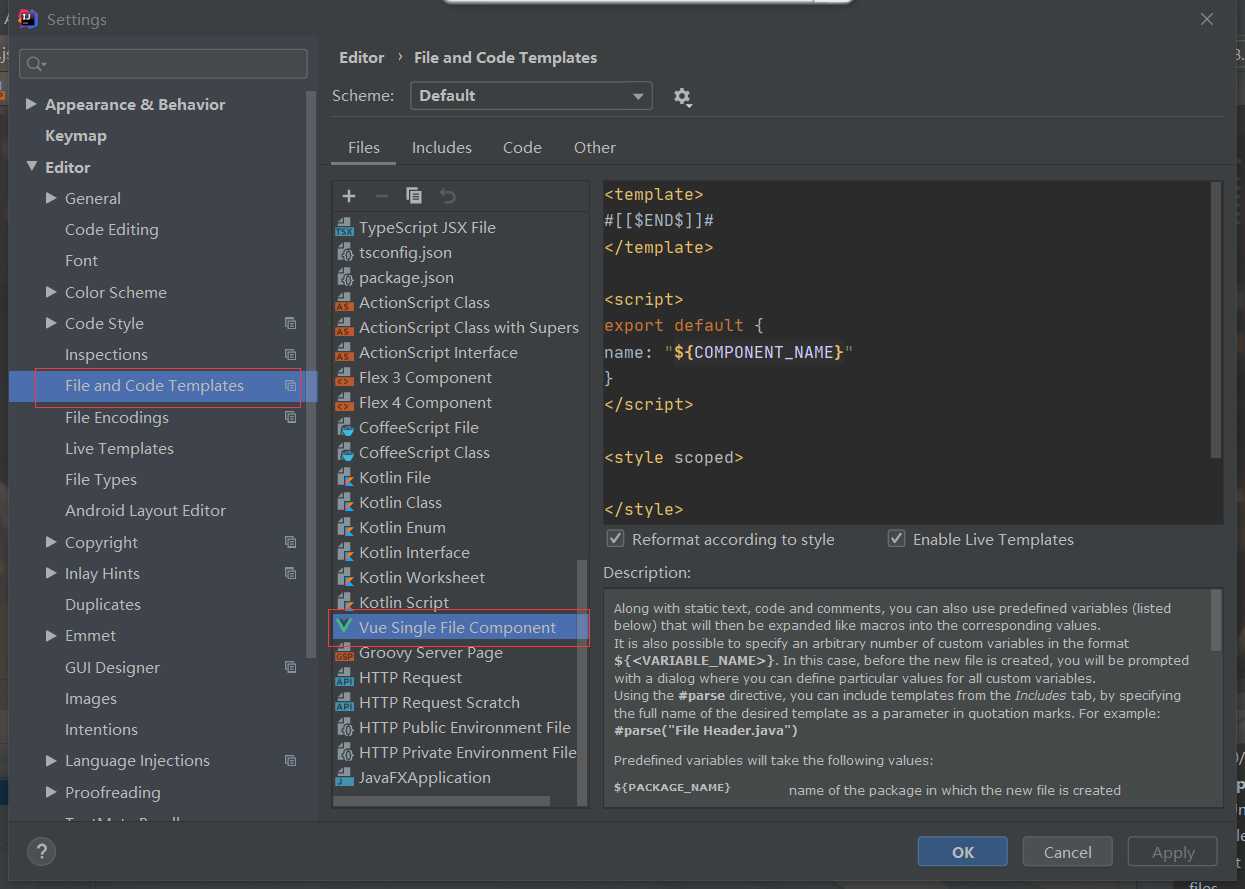Click the ActionScript Interface icon
1245x889 pixels.
point(344,352)
